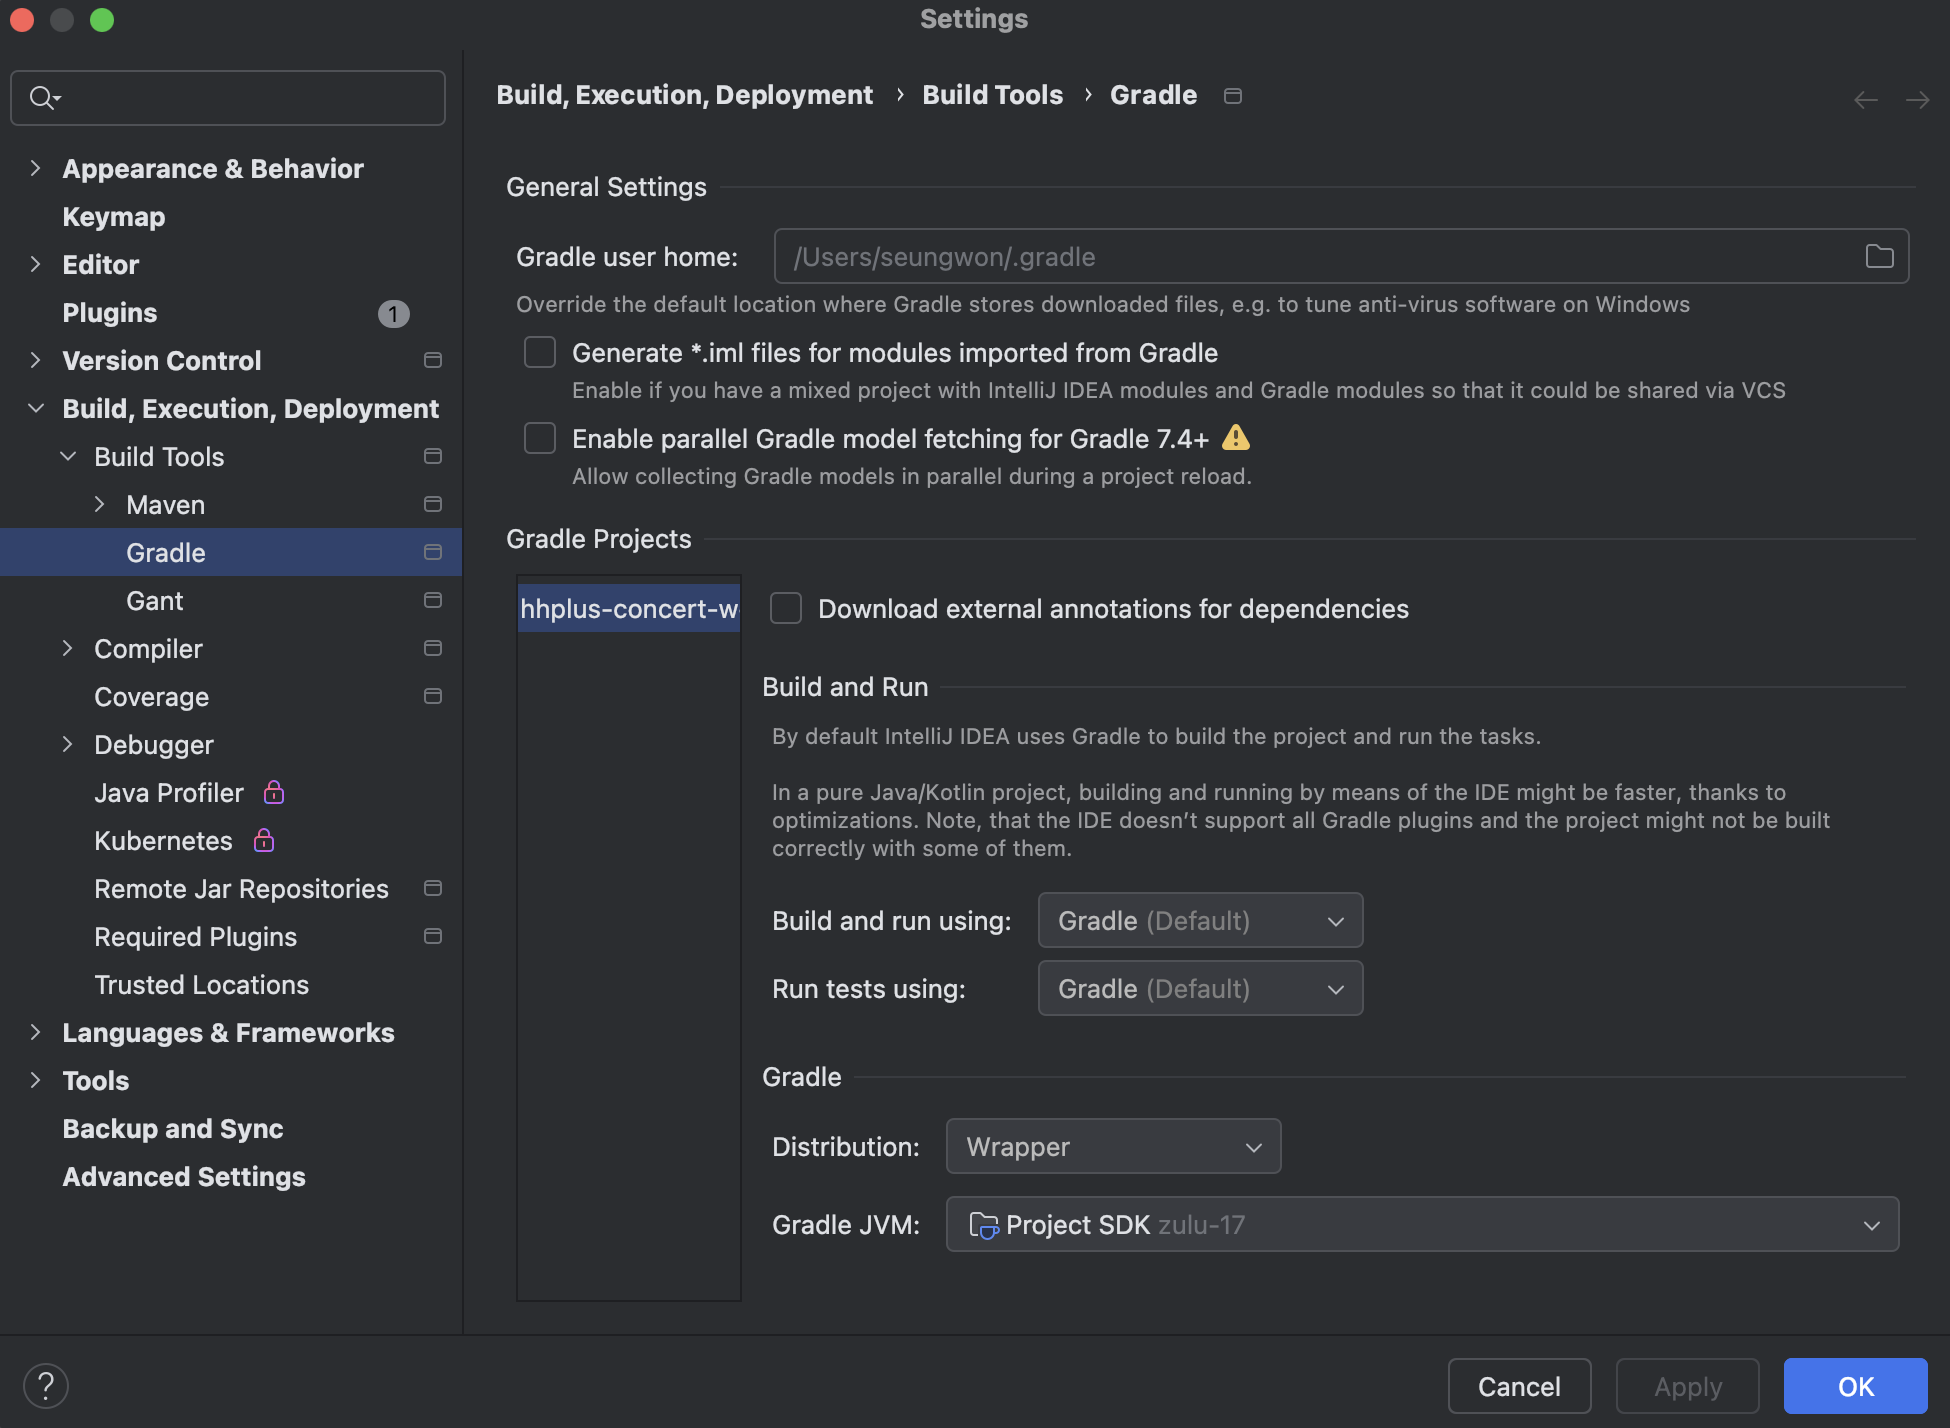Enable Generate *.iml files for modules checkbox
This screenshot has height=1428, width=1950.
point(540,352)
